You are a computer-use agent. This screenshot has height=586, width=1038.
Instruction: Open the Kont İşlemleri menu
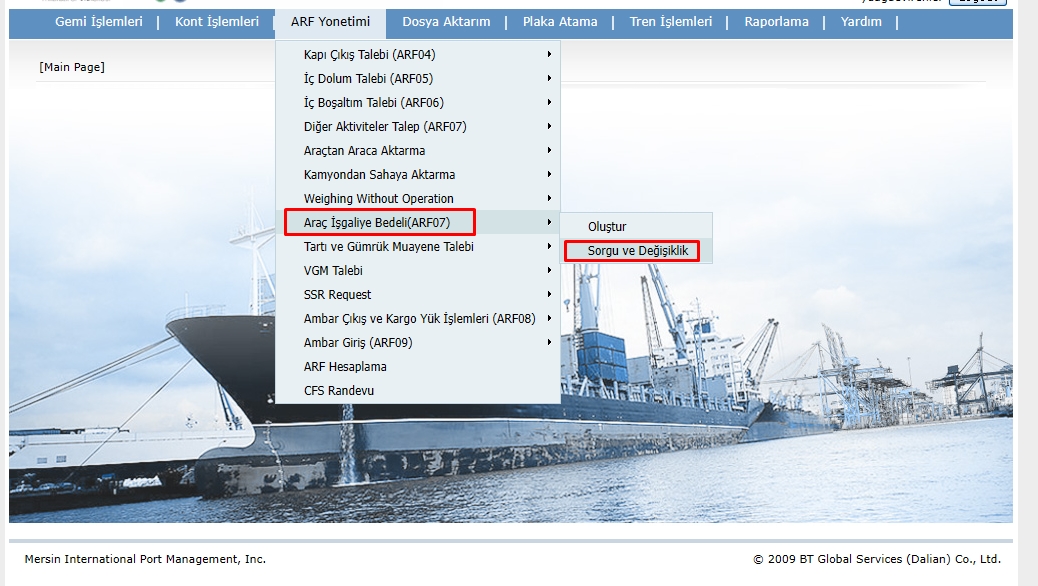(x=216, y=22)
